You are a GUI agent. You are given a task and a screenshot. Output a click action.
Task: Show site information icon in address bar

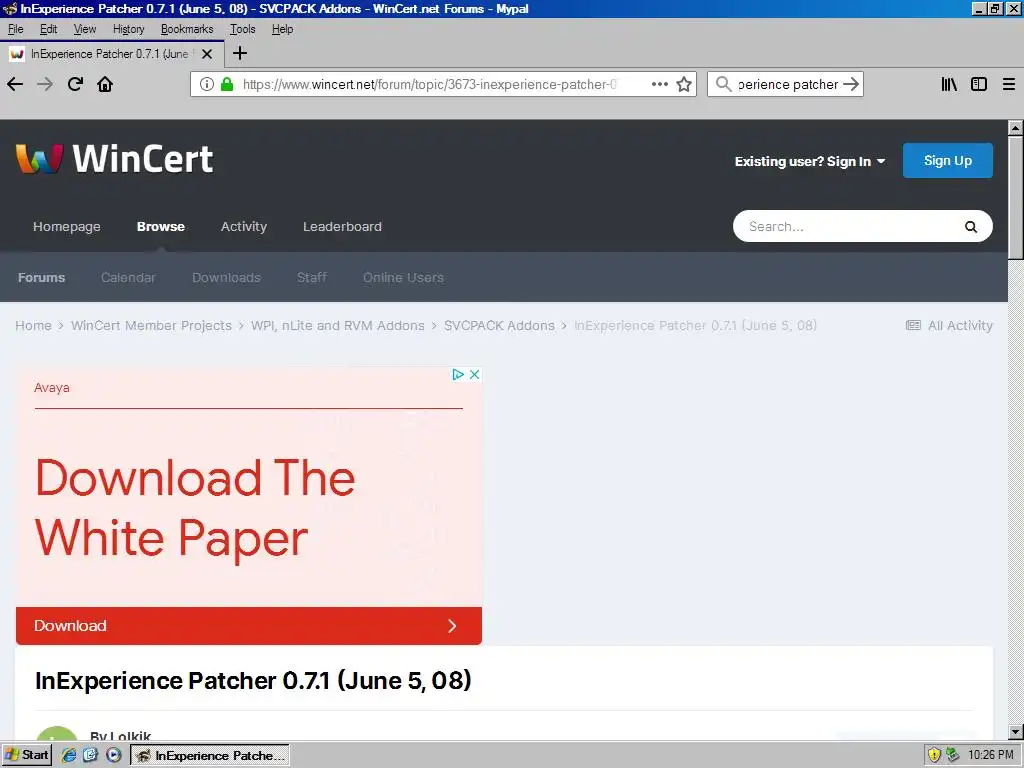point(206,84)
